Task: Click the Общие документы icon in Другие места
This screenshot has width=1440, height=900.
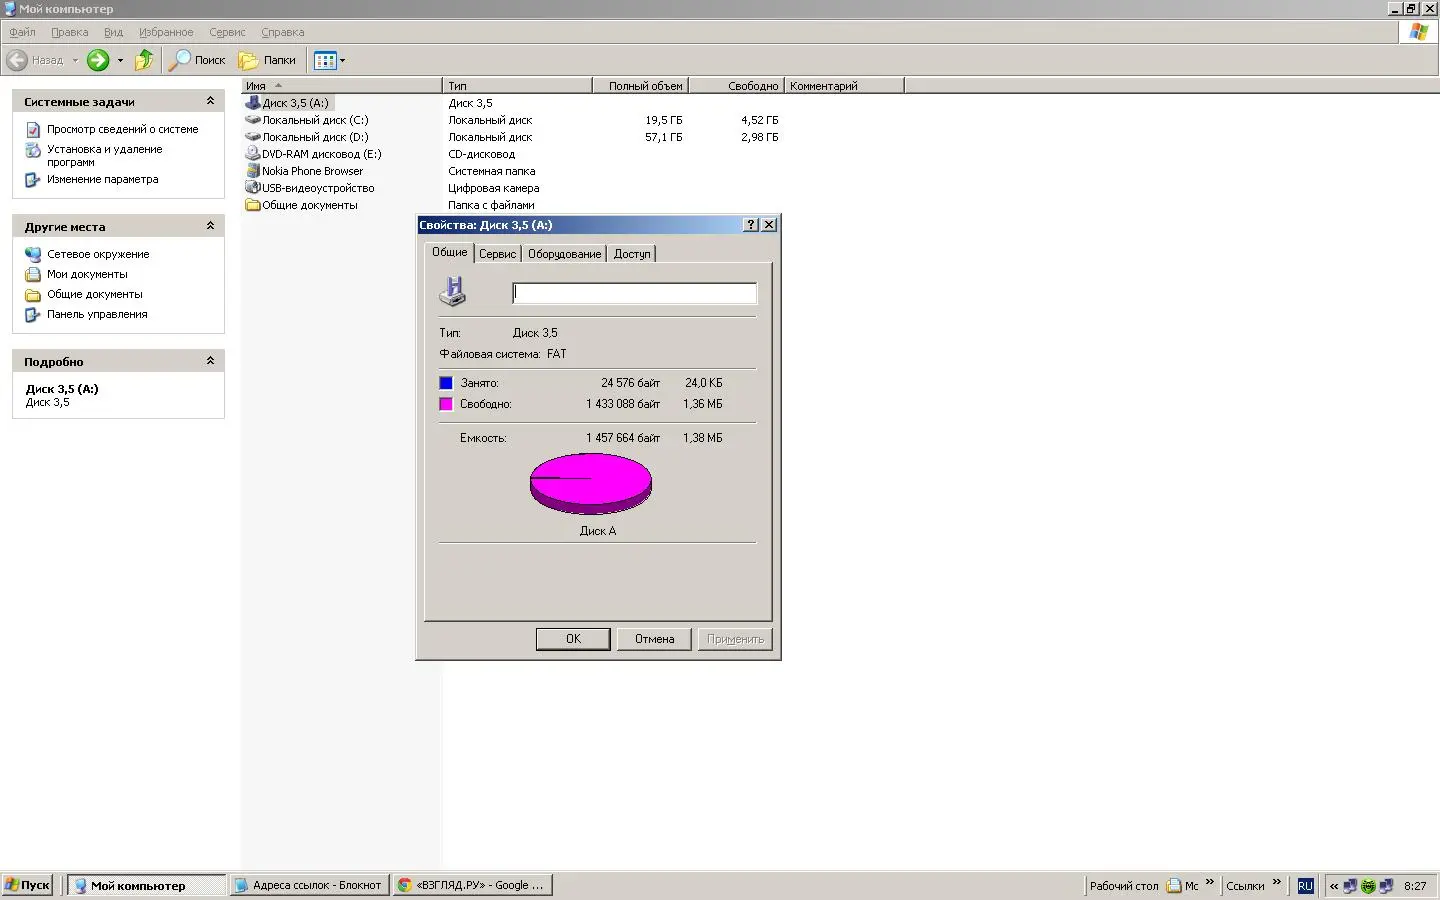Action: click(33, 294)
